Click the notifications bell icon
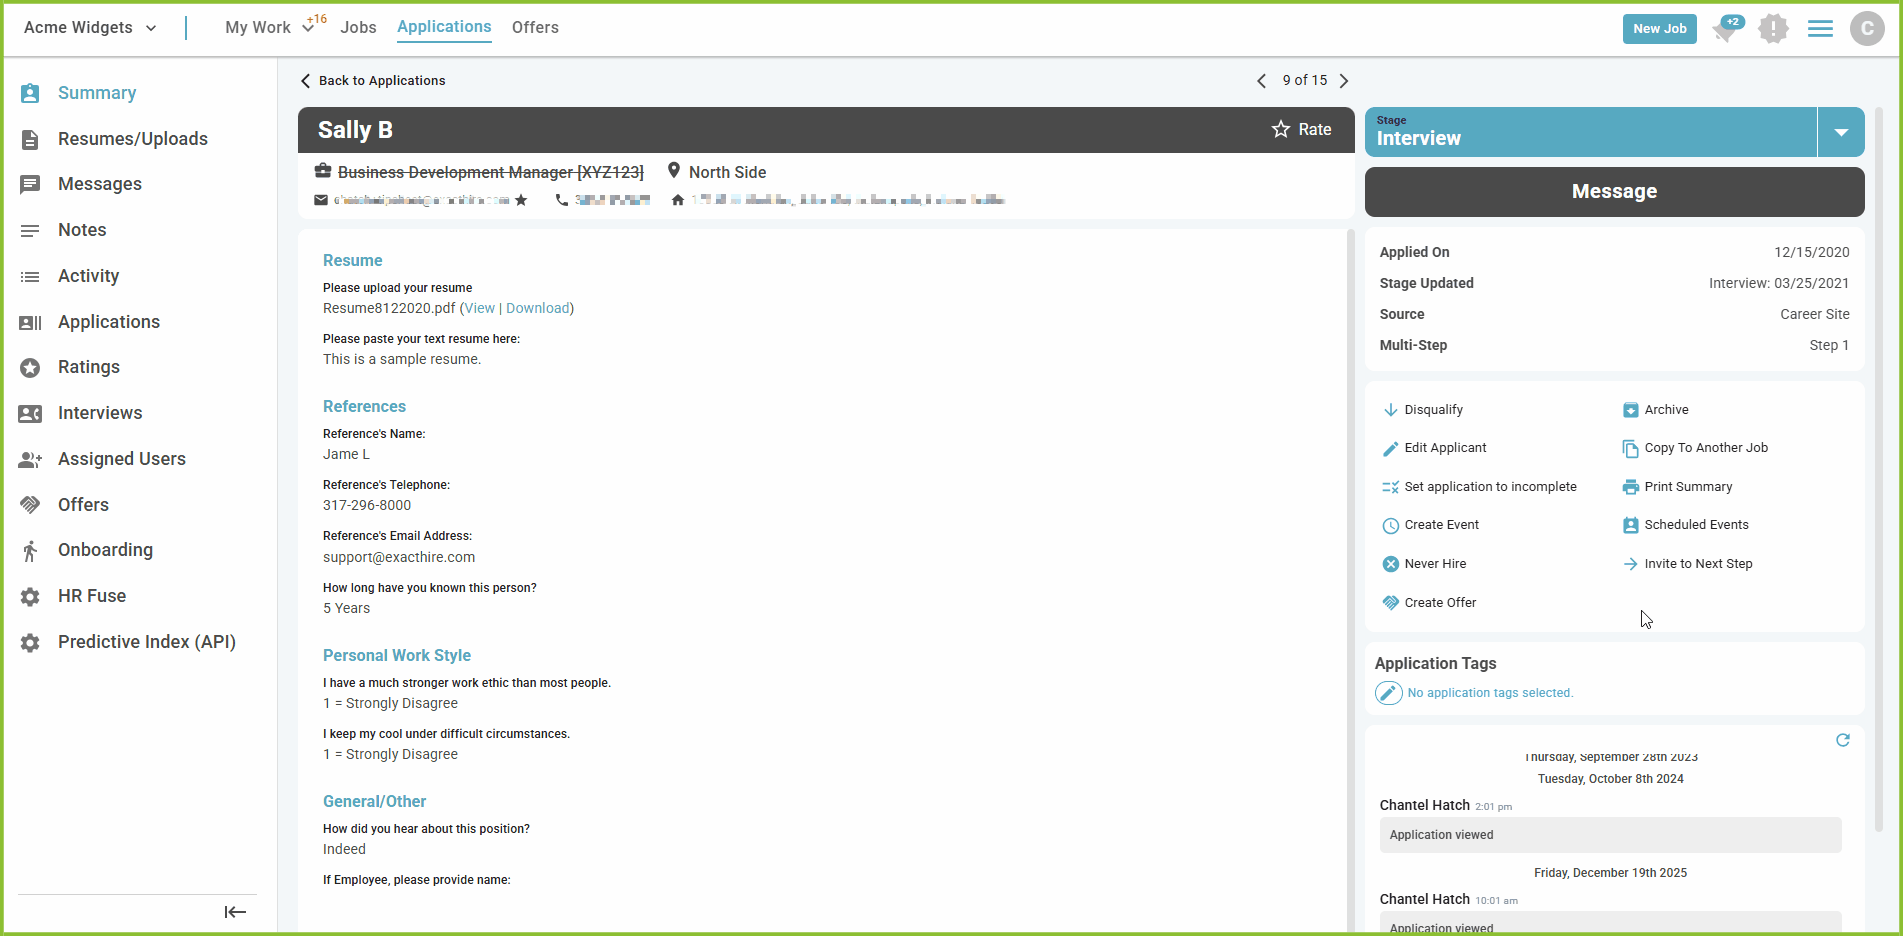This screenshot has width=1903, height=936. [1725, 30]
